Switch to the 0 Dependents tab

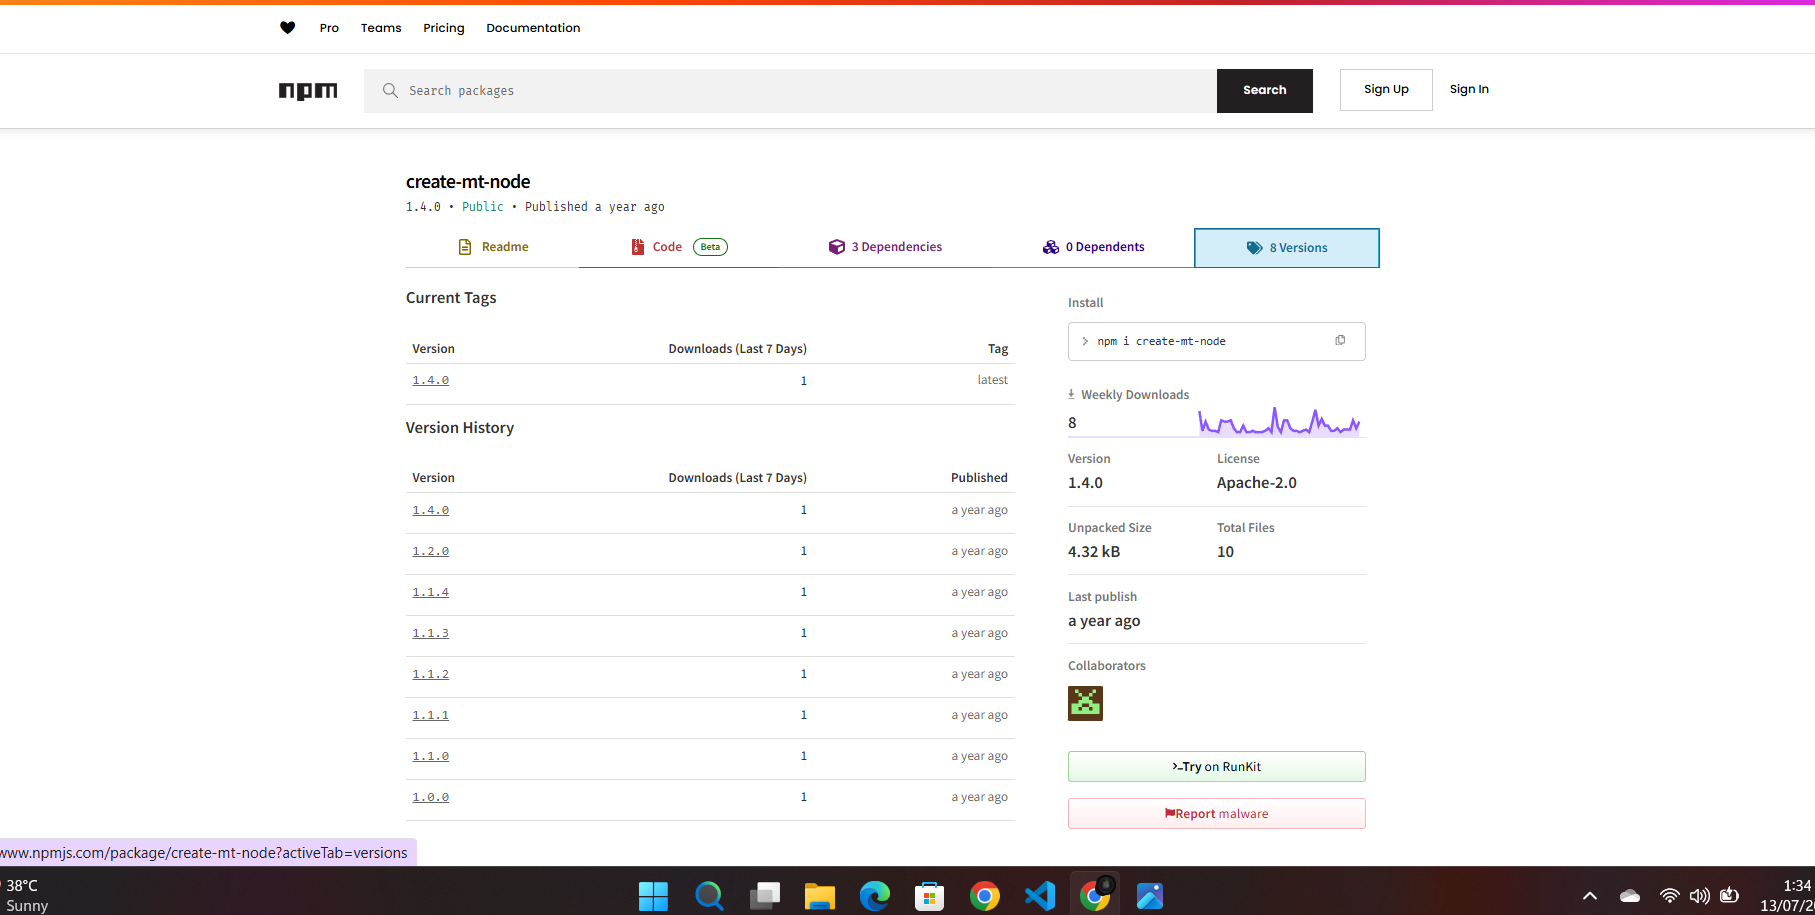[1093, 247]
